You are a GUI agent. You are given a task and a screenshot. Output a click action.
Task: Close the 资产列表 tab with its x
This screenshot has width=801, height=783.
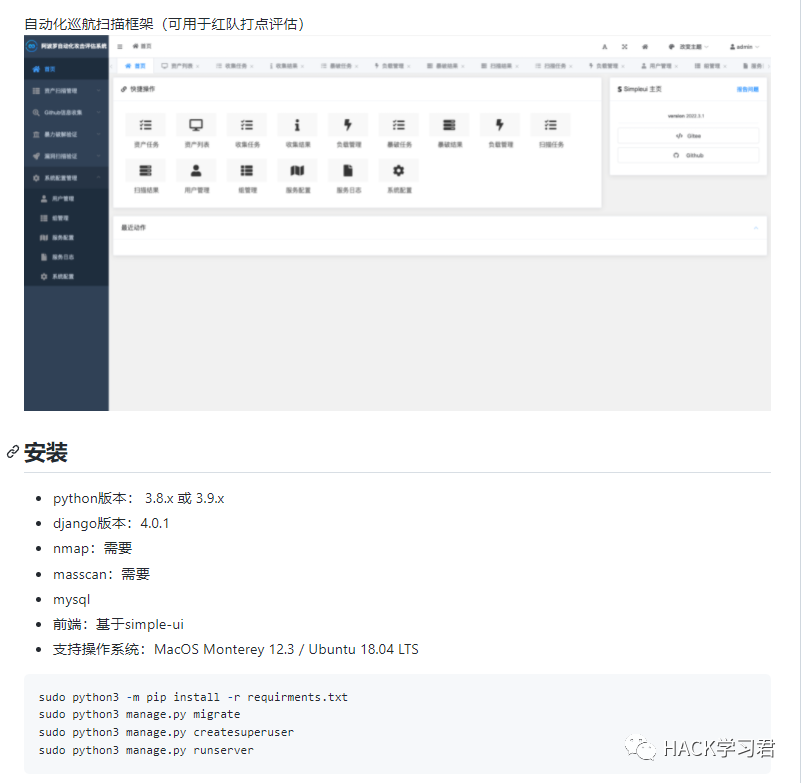(x=198, y=66)
